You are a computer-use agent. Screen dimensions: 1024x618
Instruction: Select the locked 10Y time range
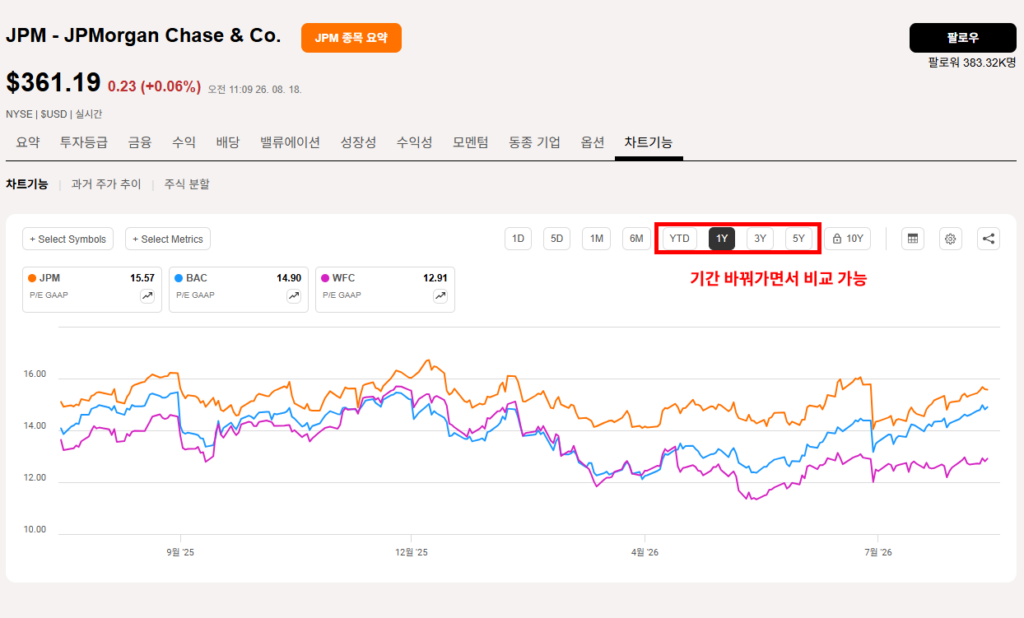coord(848,238)
